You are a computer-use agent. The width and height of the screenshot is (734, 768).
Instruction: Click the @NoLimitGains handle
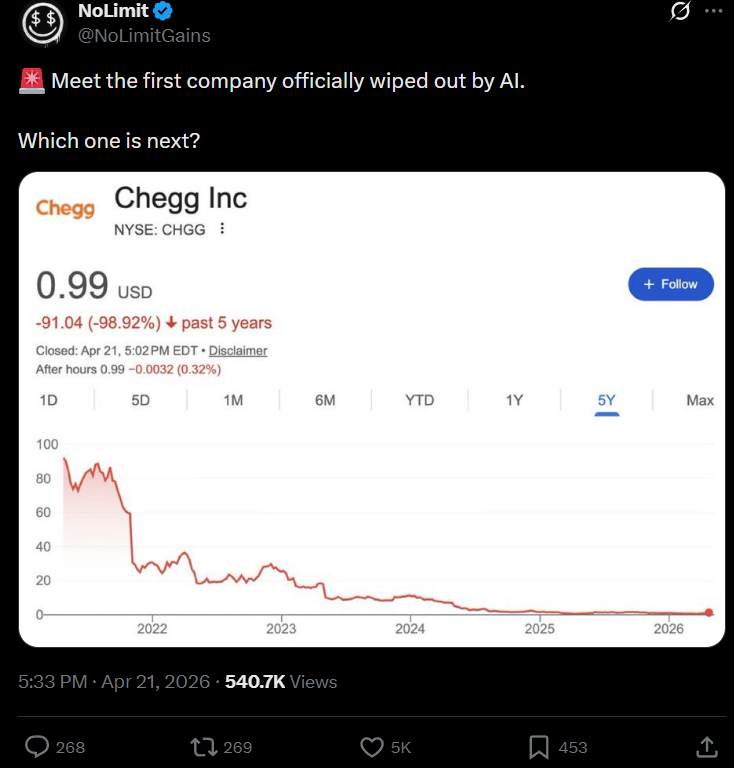144,36
